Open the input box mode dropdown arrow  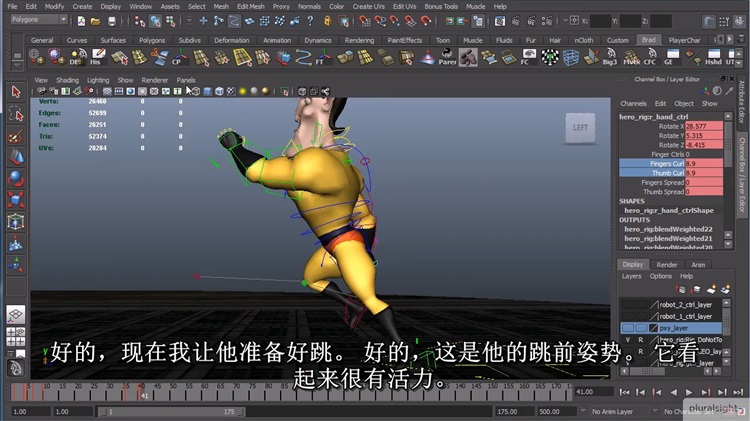(x=566, y=21)
